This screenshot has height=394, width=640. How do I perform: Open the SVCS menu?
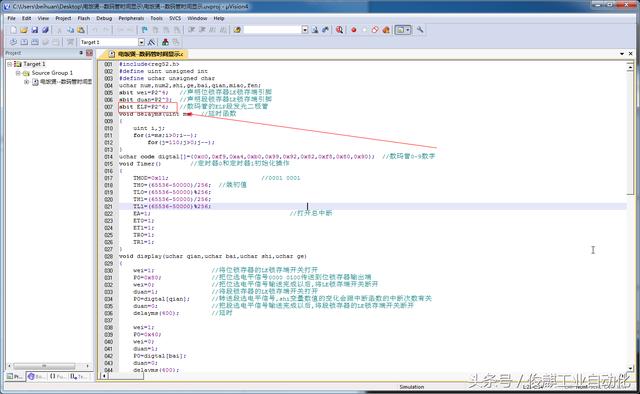click(175, 18)
